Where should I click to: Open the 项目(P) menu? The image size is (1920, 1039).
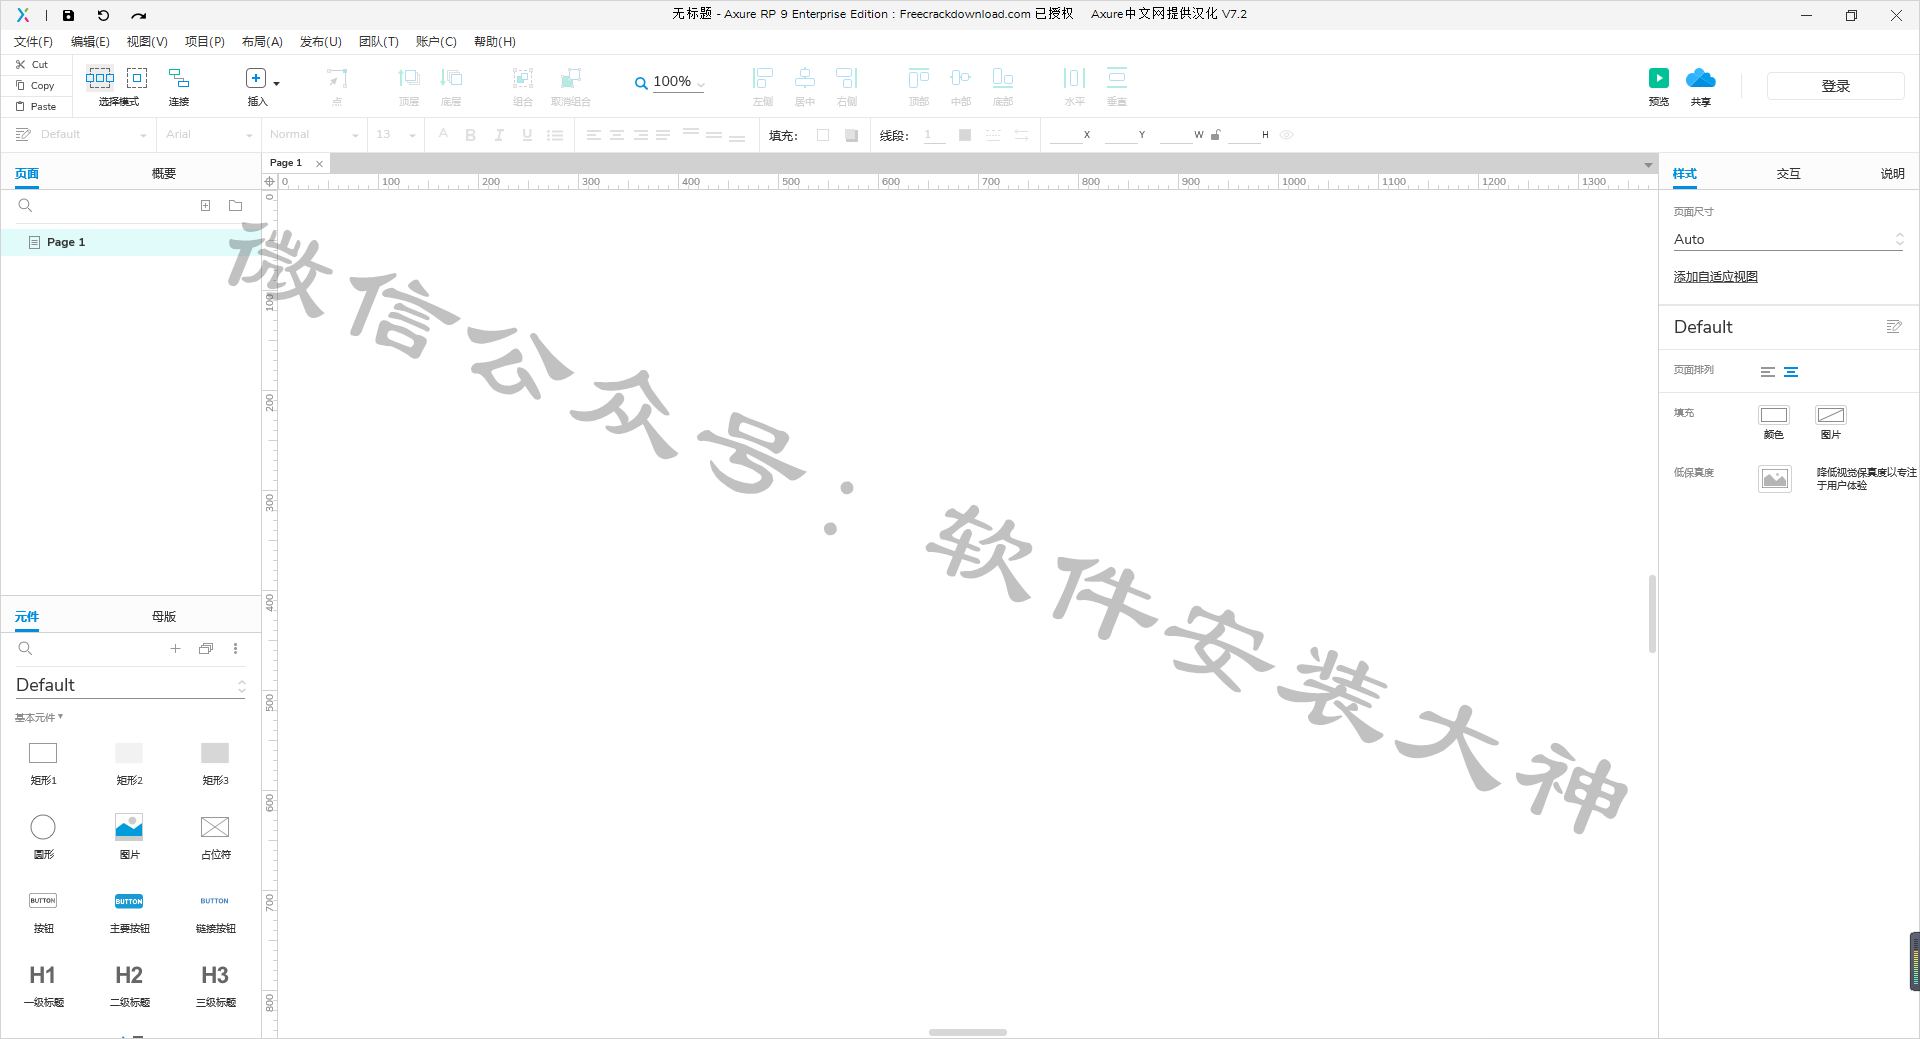tap(205, 42)
